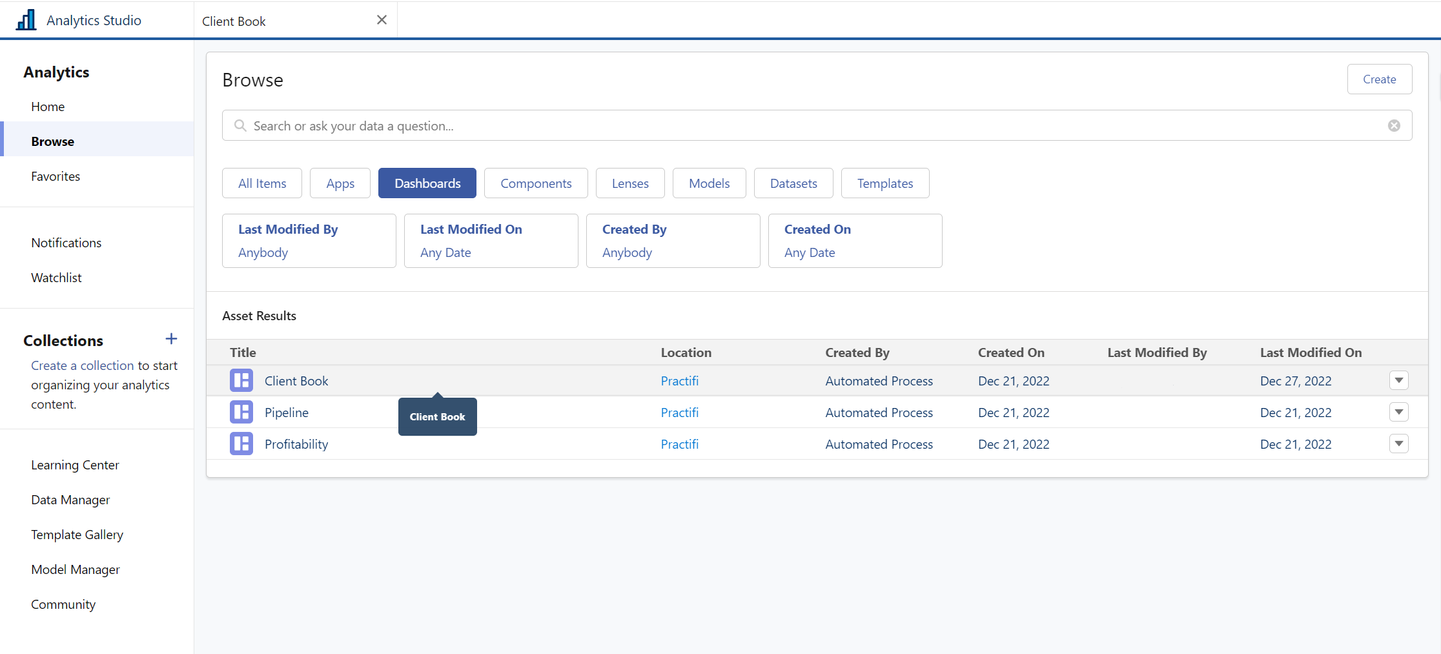Image resolution: width=1441 pixels, height=654 pixels.
Task: Click the Practifi location in the Pipeline row
Action: (x=679, y=412)
